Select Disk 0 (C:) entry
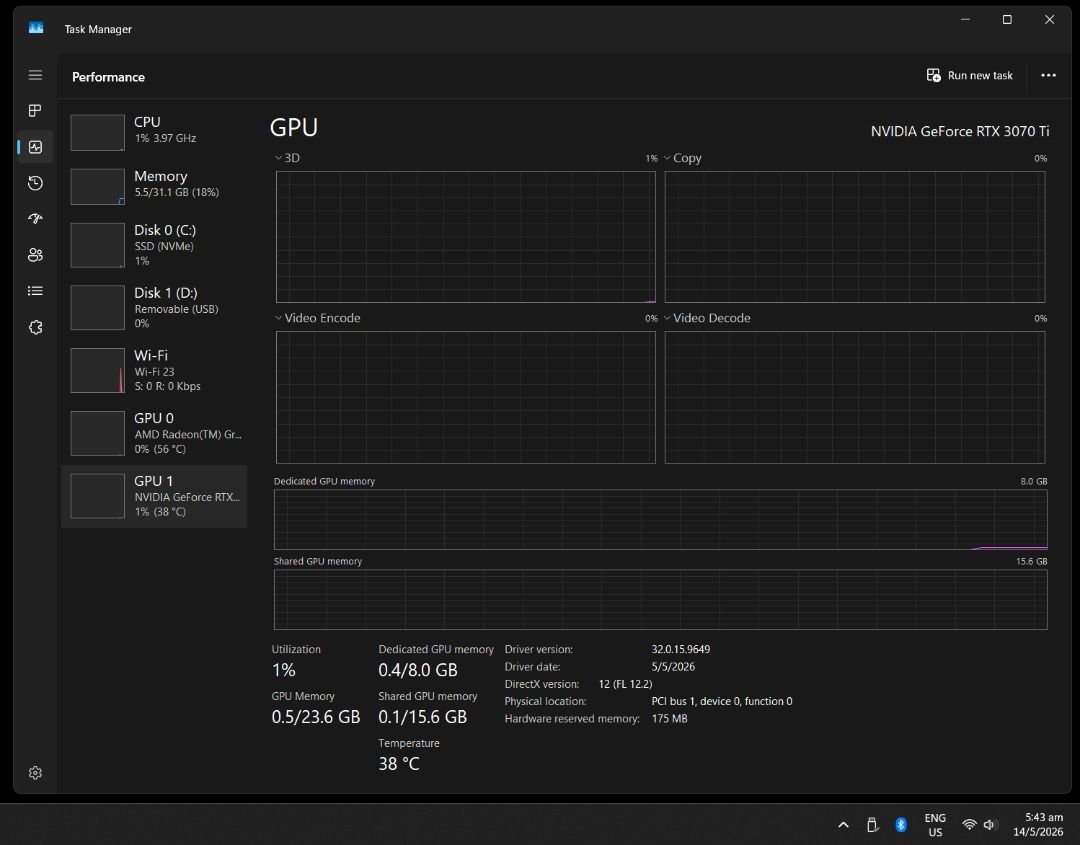This screenshot has height=845, width=1080. [x=154, y=245]
